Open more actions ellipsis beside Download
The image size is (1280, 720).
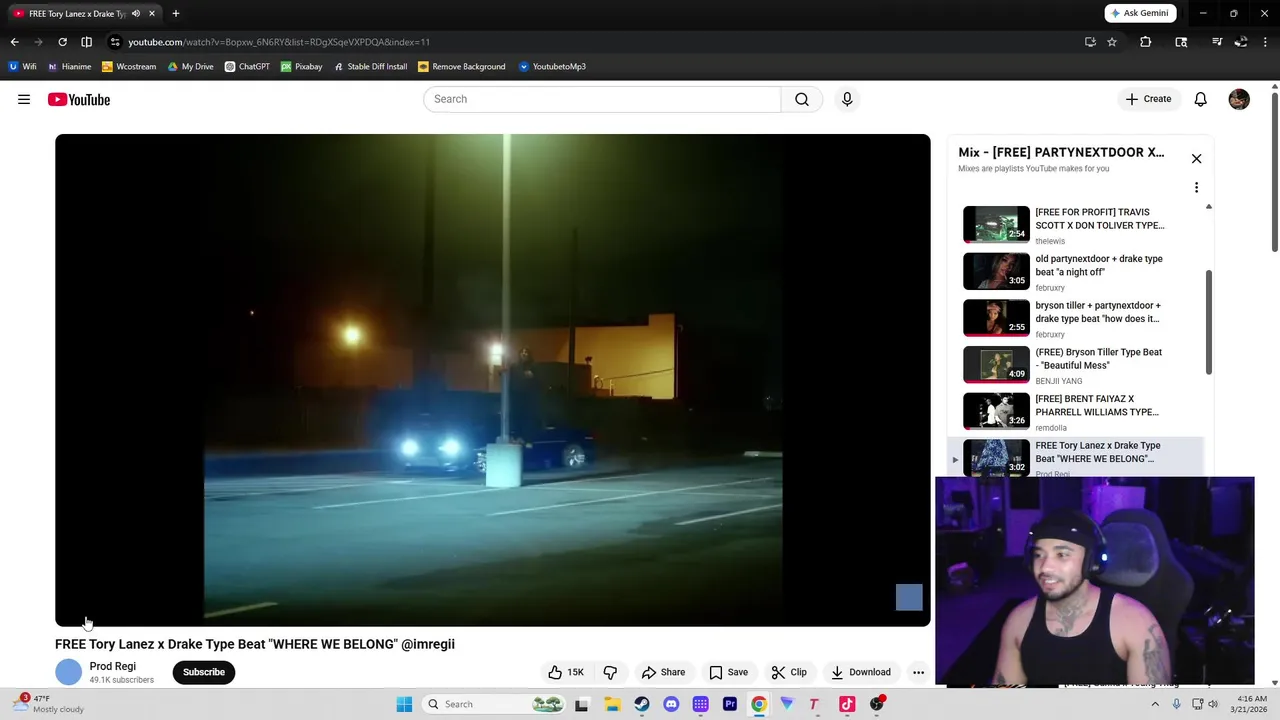coord(918,672)
